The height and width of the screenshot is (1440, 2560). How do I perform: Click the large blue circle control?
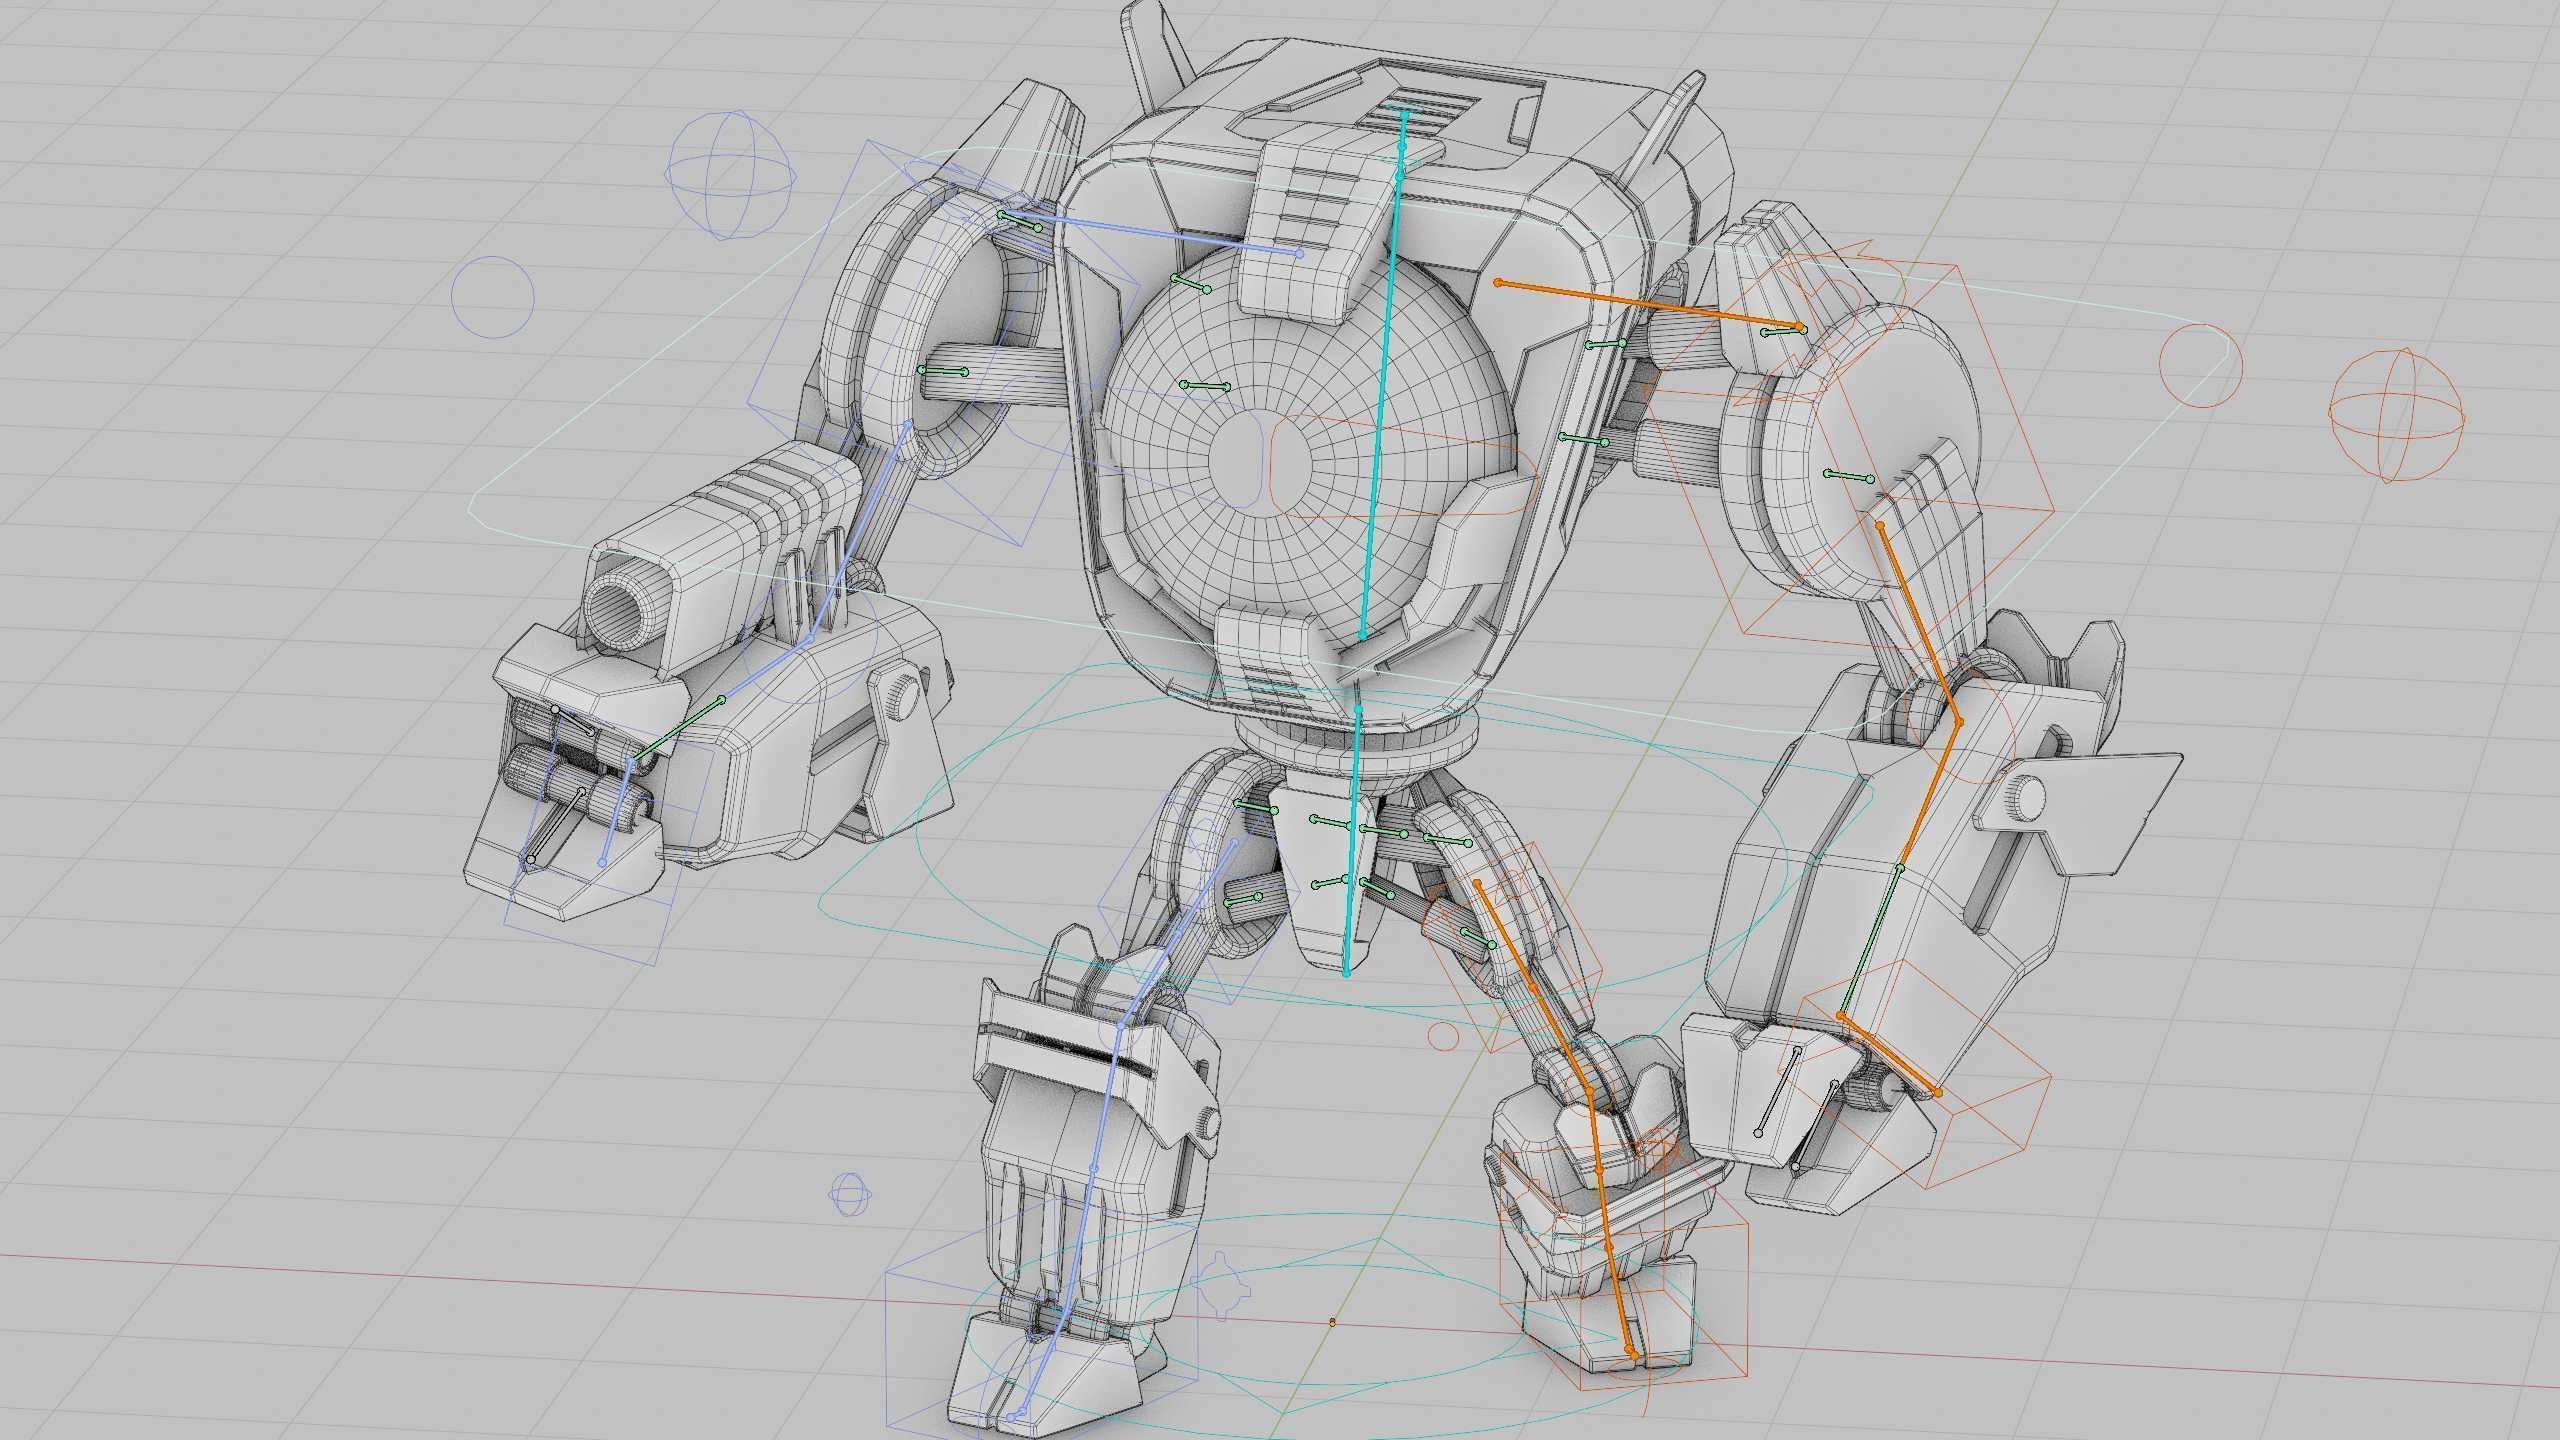[492, 296]
